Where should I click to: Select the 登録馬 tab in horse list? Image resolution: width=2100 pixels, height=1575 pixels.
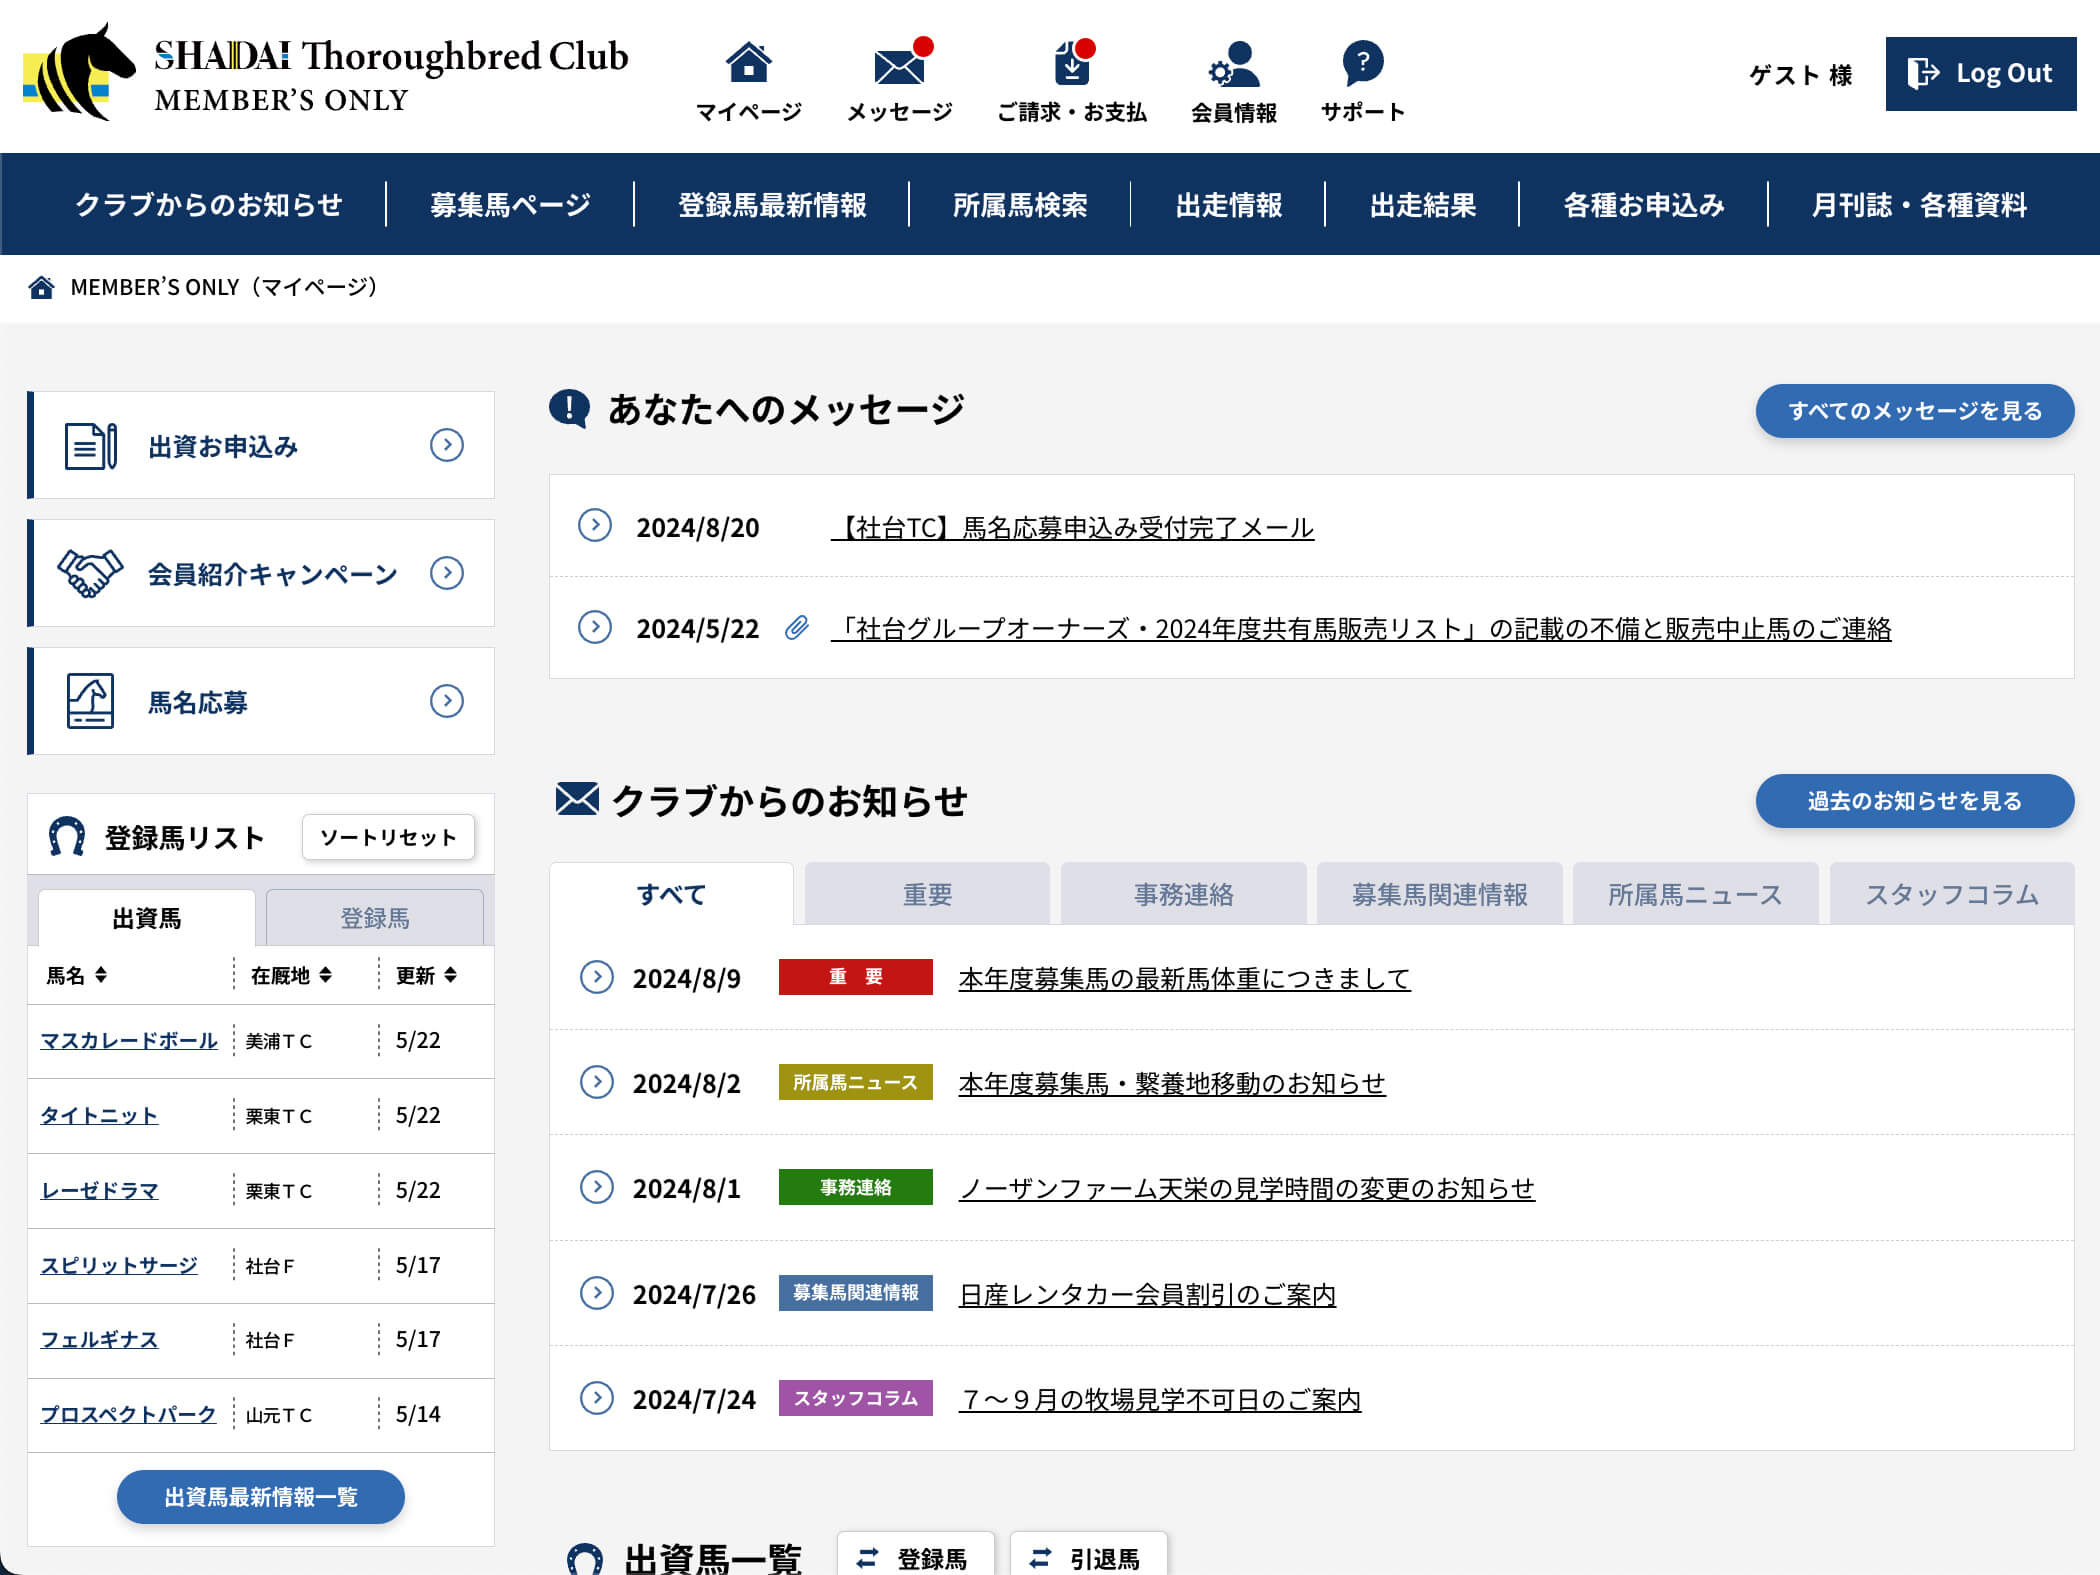(x=374, y=918)
